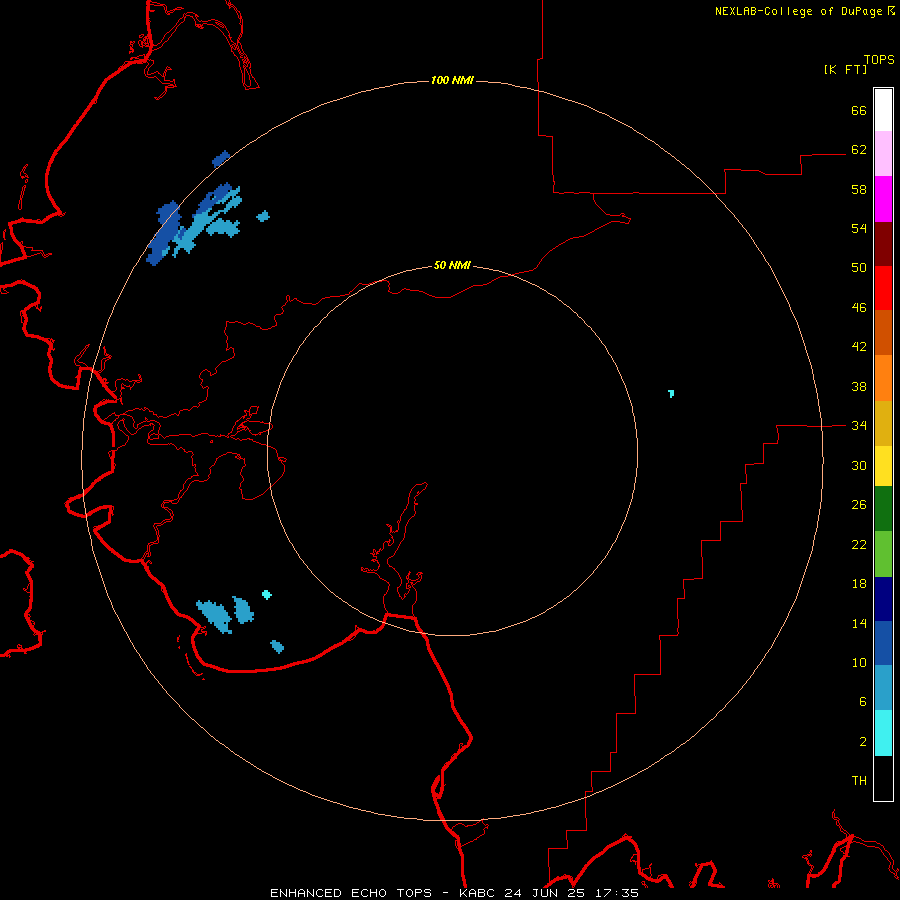
Task: Click the legend value '54'
Action: (x=859, y=228)
